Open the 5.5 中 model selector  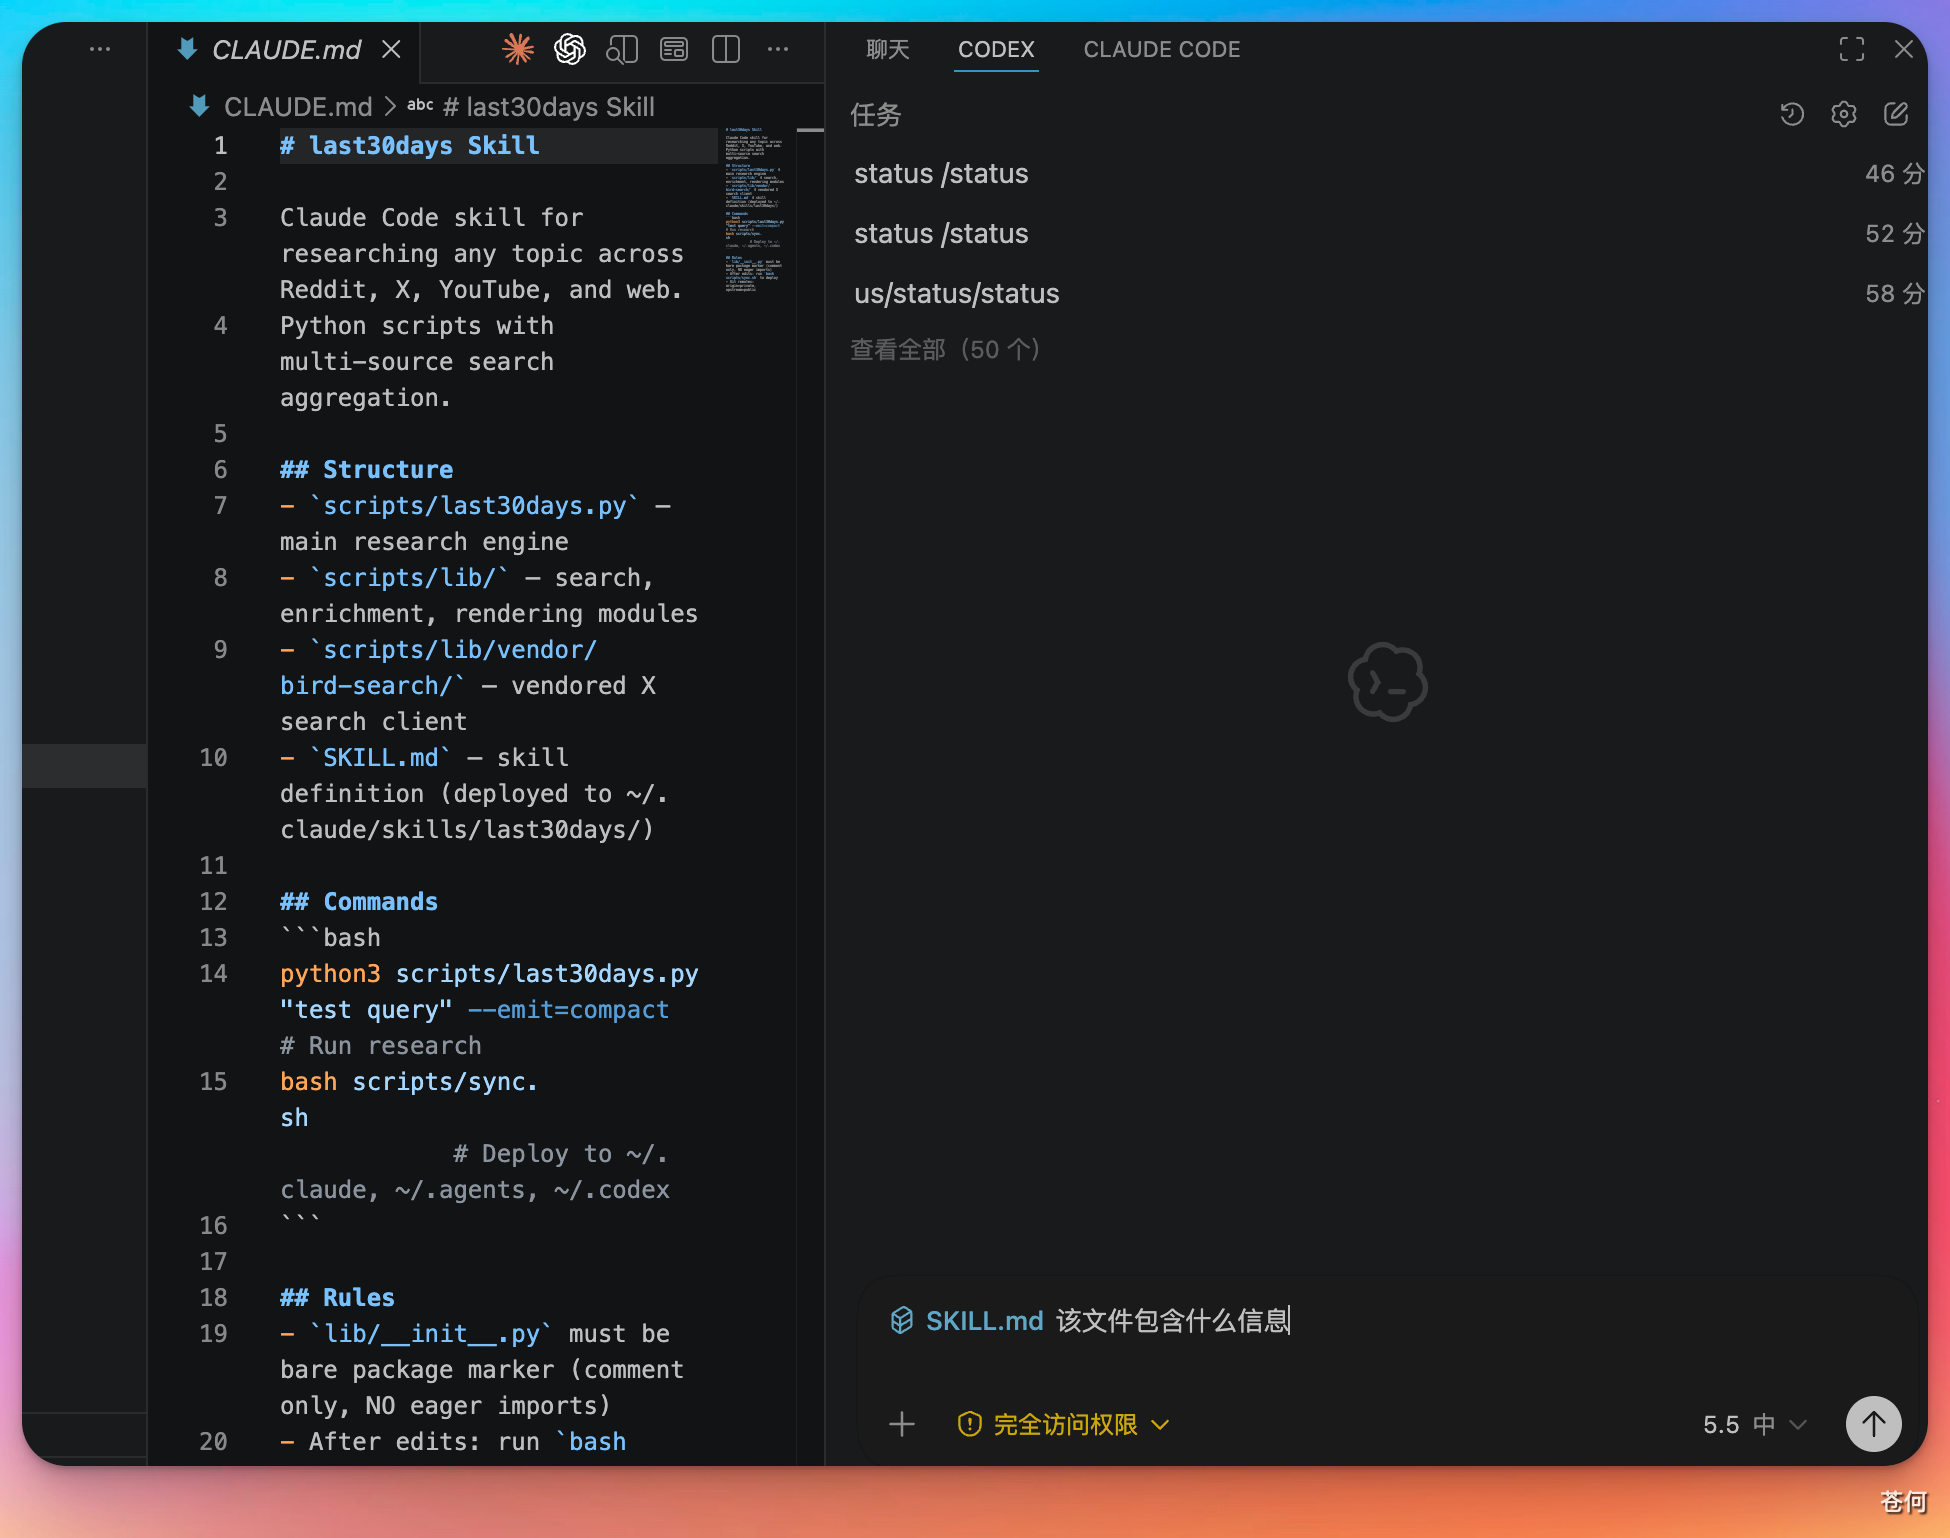coord(1754,1424)
